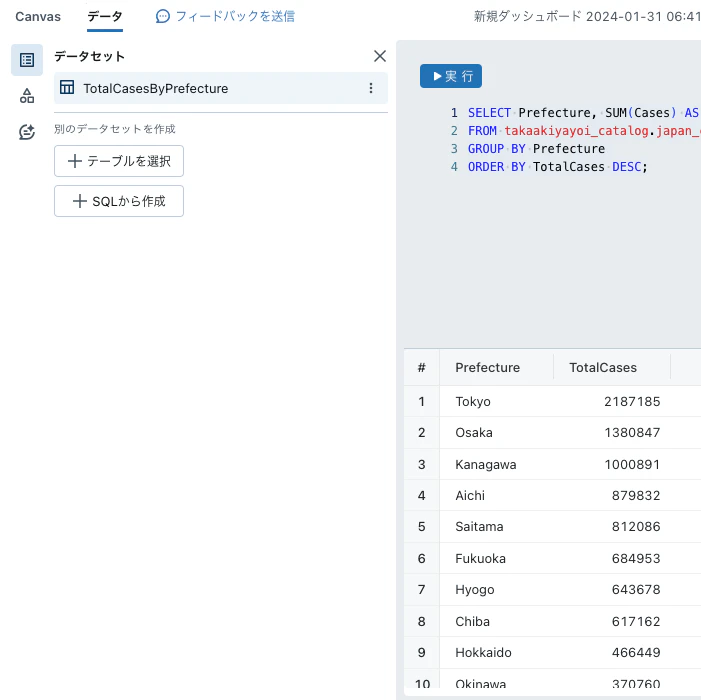
Task: Click the value 617162
Action: click(636, 621)
